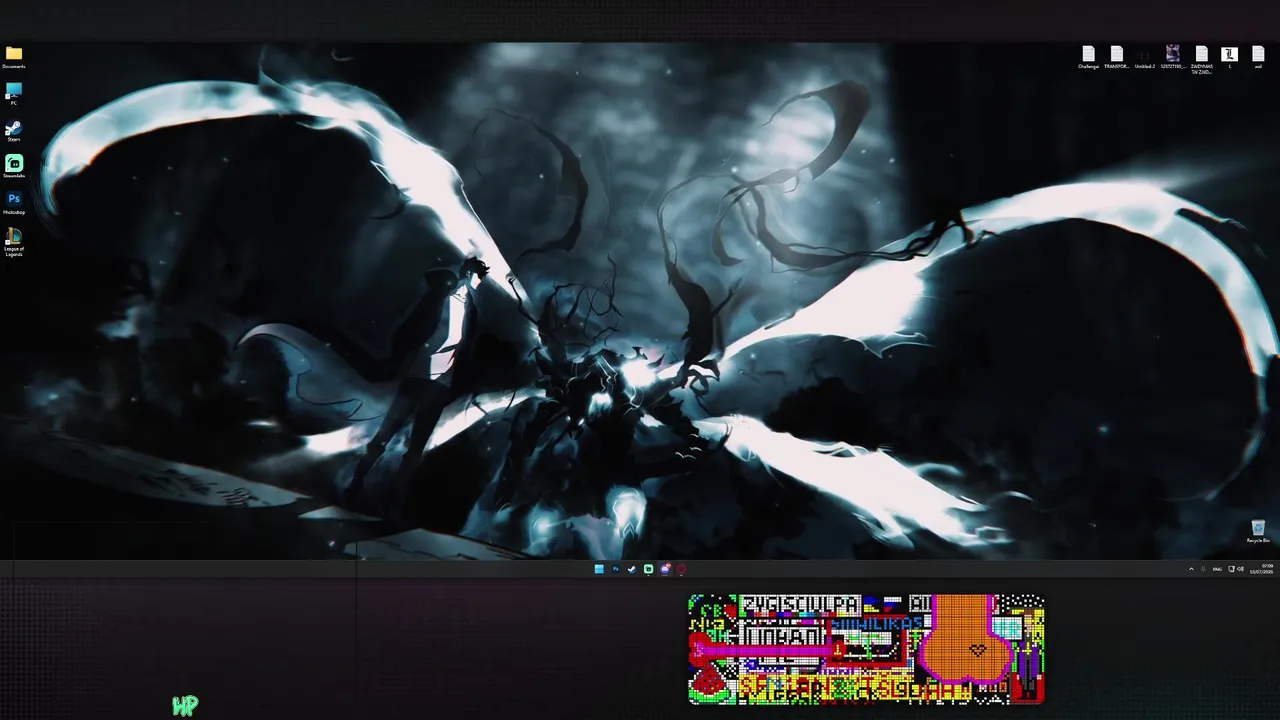The width and height of the screenshot is (1280, 720).
Task: Open Steam from the taskbar
Action: click(632, 569)
